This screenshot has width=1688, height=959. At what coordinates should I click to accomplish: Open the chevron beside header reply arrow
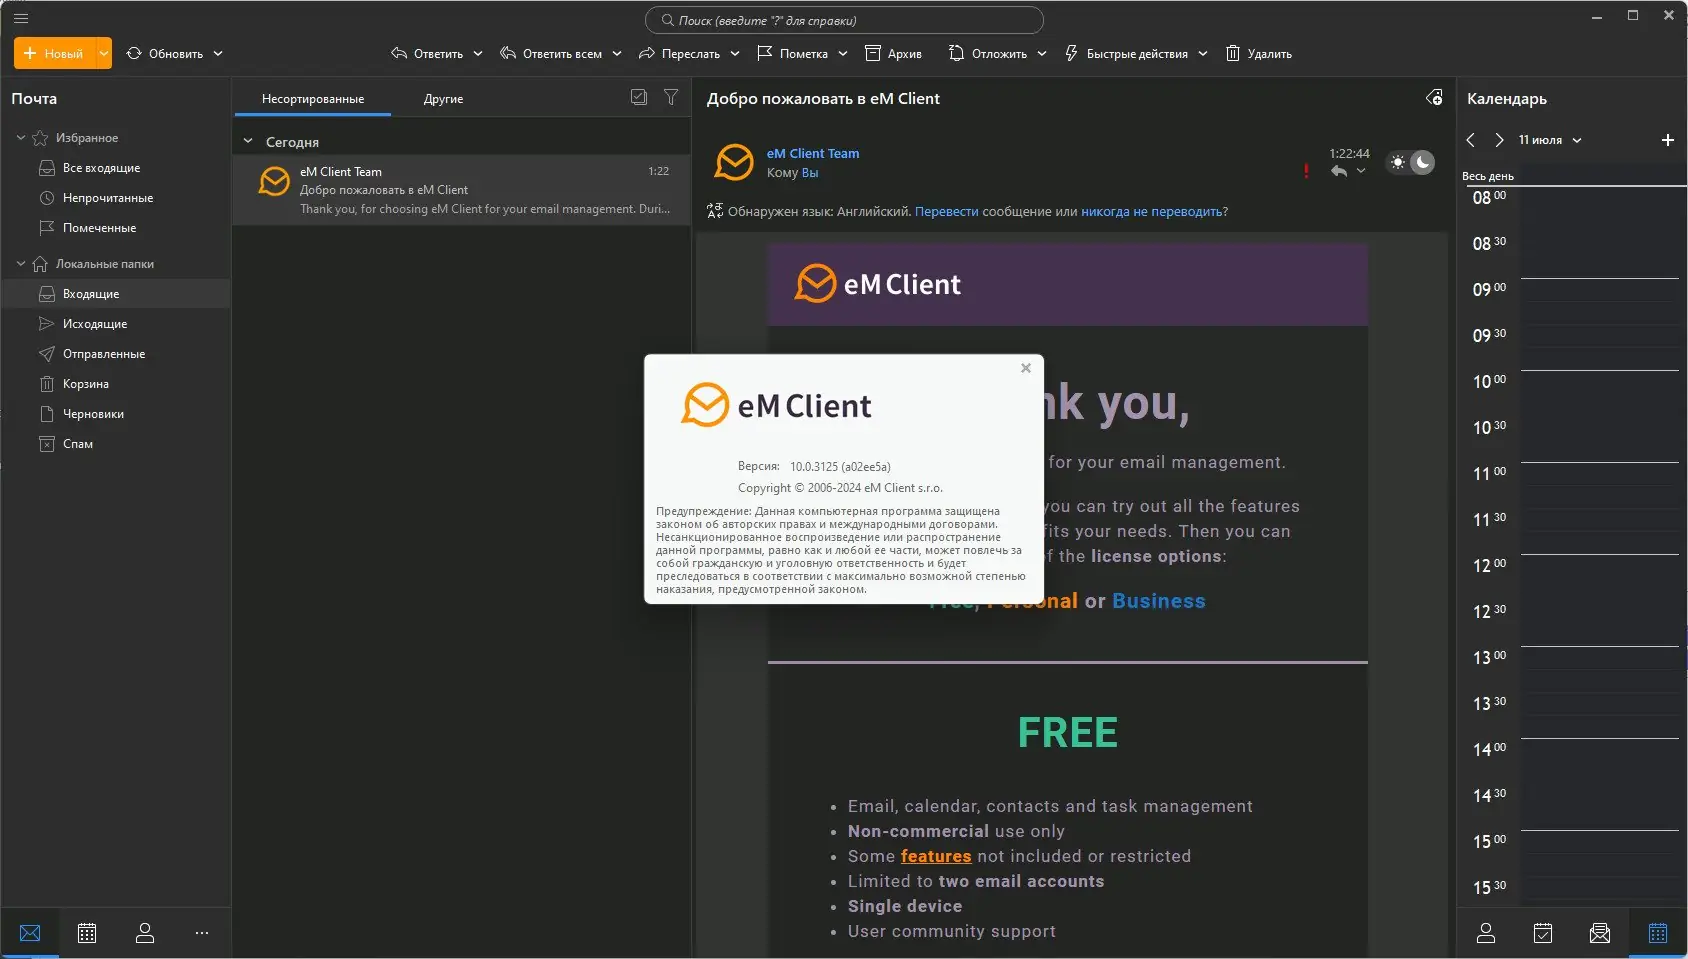click(1361, 171)
